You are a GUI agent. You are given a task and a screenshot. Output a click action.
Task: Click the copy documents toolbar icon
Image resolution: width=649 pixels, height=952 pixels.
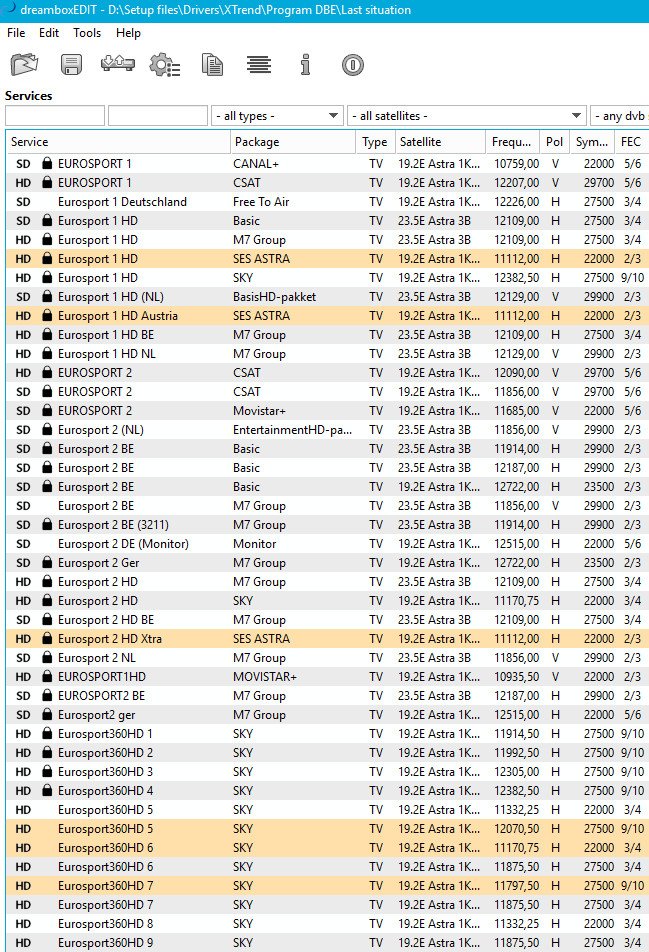pos(212,64)
